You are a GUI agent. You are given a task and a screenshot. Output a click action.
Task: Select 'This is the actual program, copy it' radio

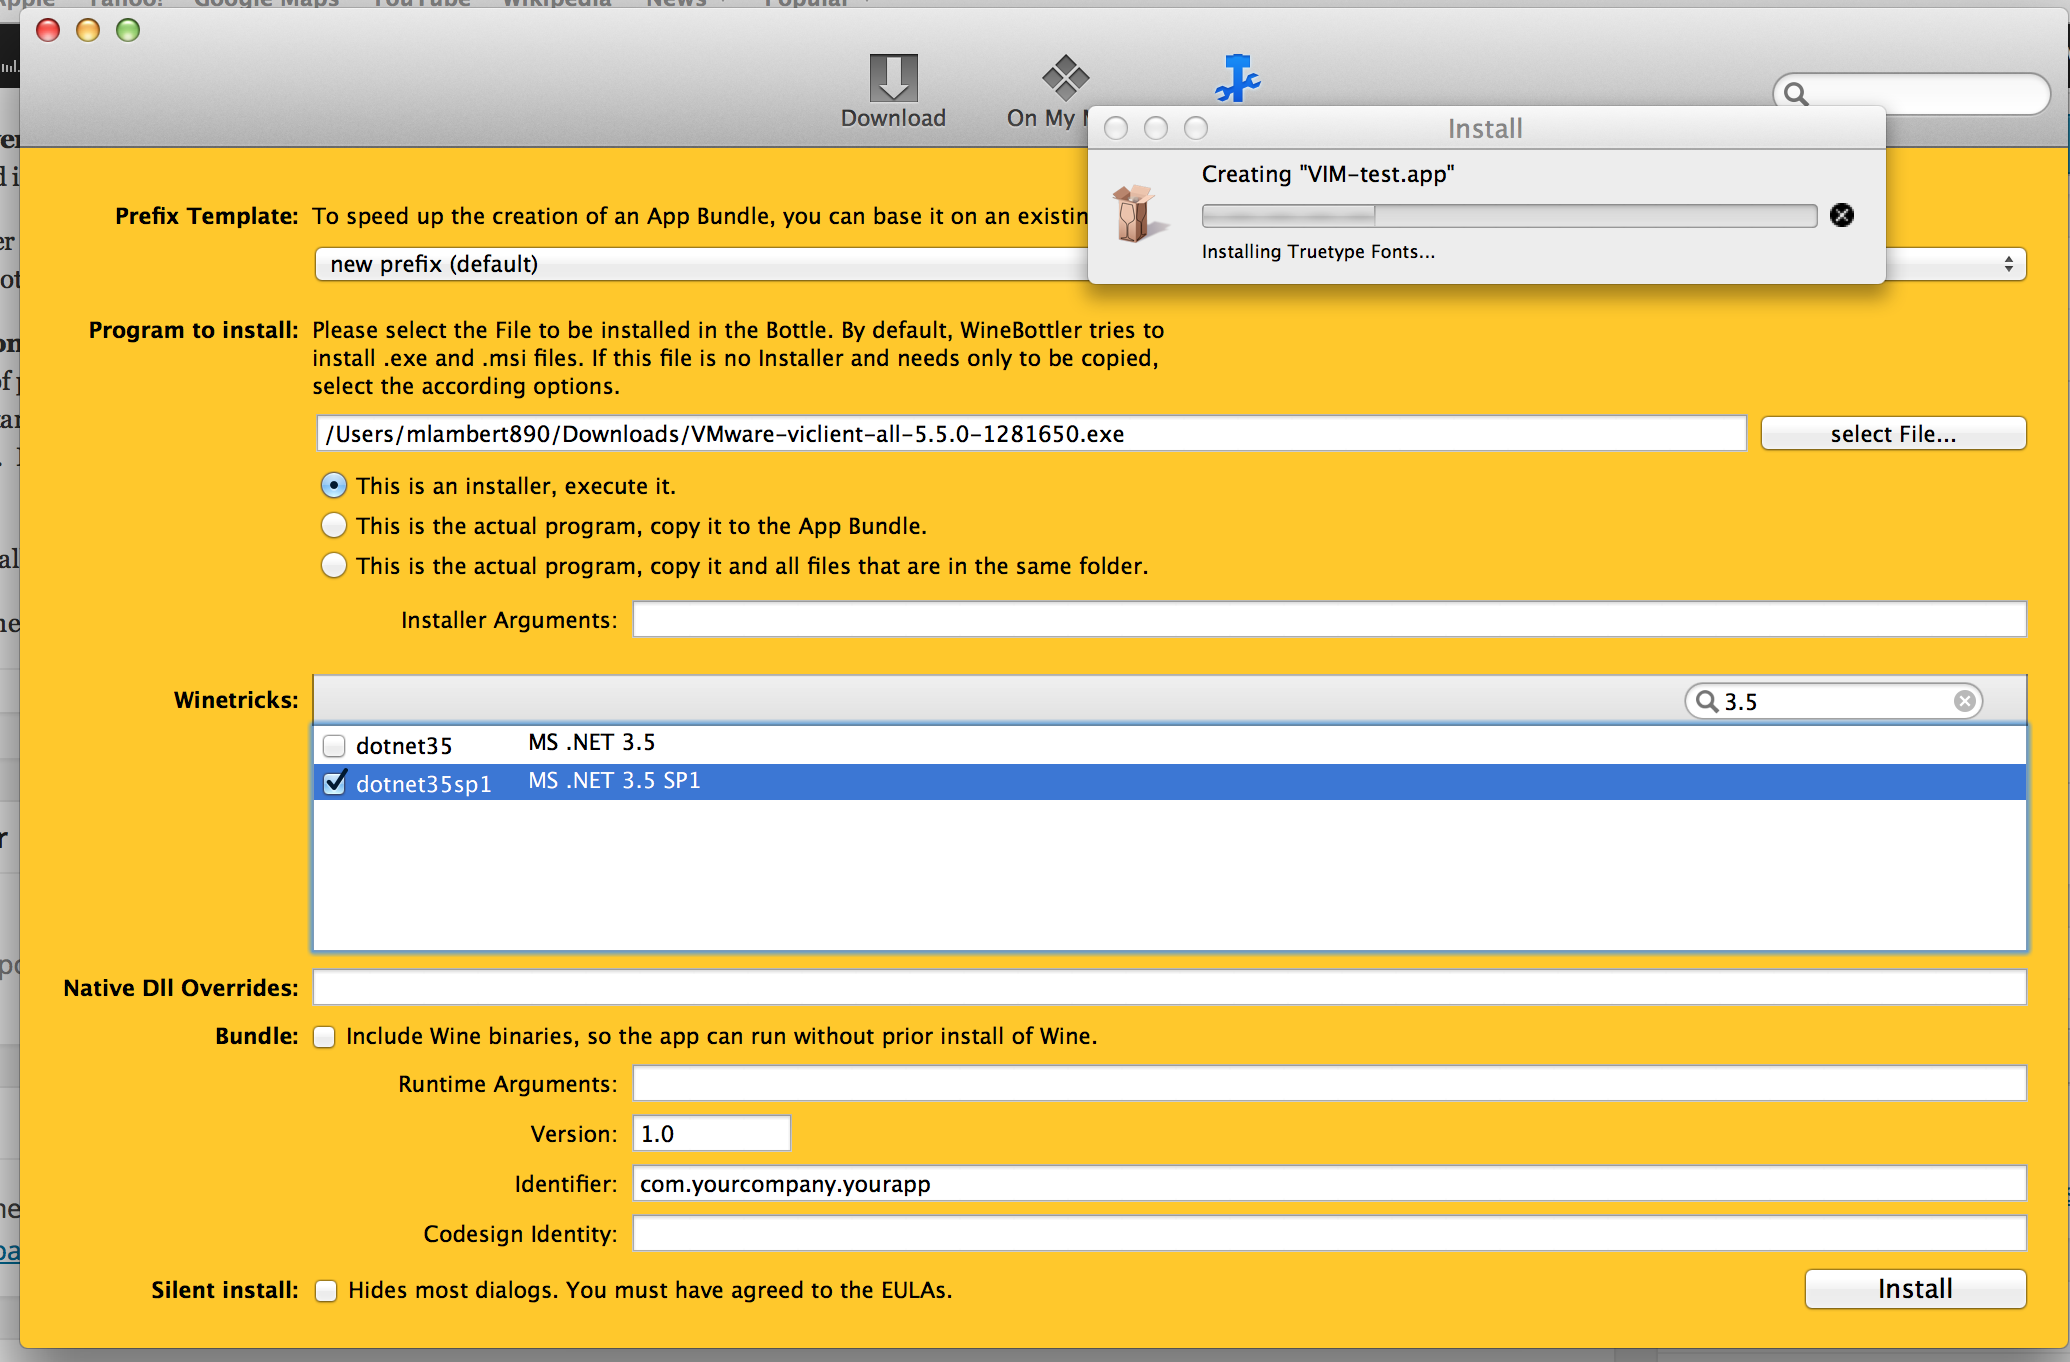coord(334,526)
